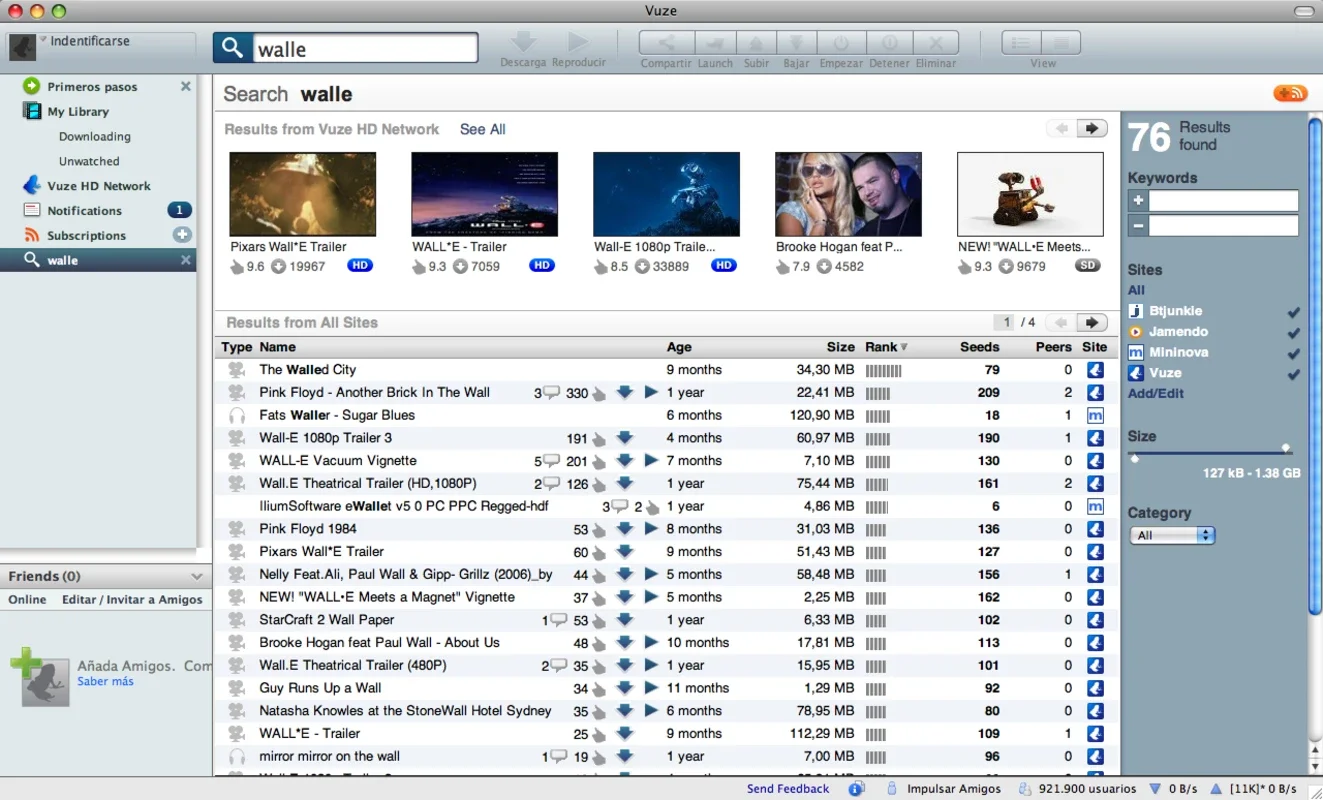The height and width of the screenshot is (800, 1323).
Task: Click into the include keywords input field
Action: click(x=1223, y=201)
